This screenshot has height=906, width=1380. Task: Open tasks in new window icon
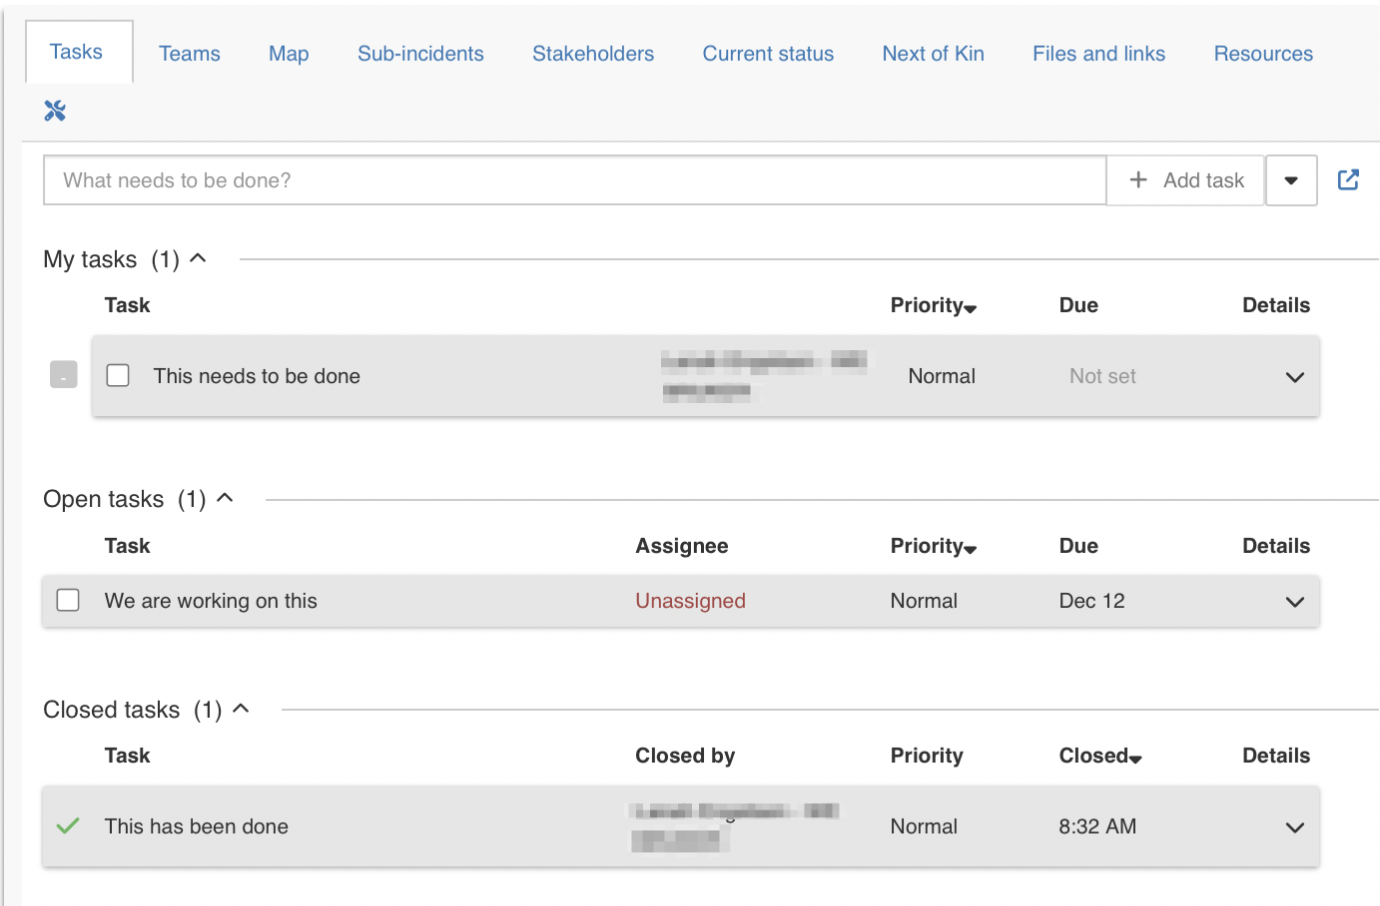[1348, 180]
